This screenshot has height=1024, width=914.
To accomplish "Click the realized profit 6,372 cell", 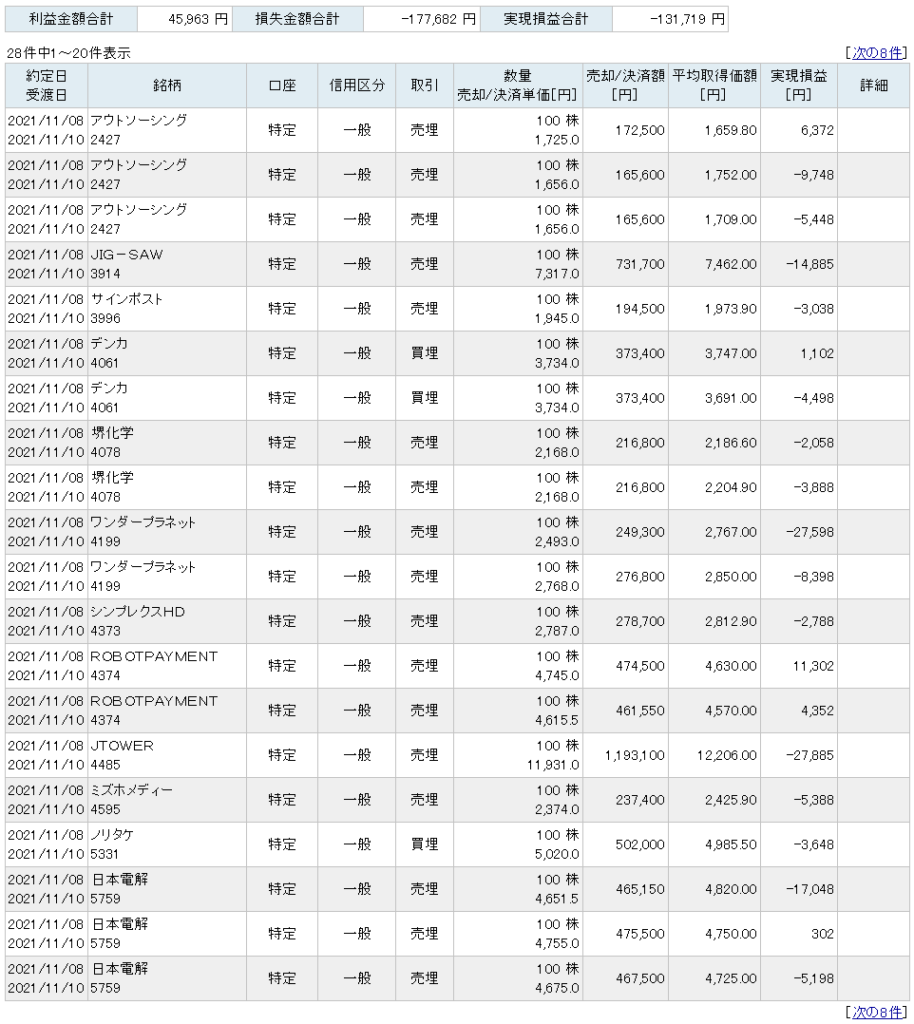I will pyautogui.click(x=798, y=131).
